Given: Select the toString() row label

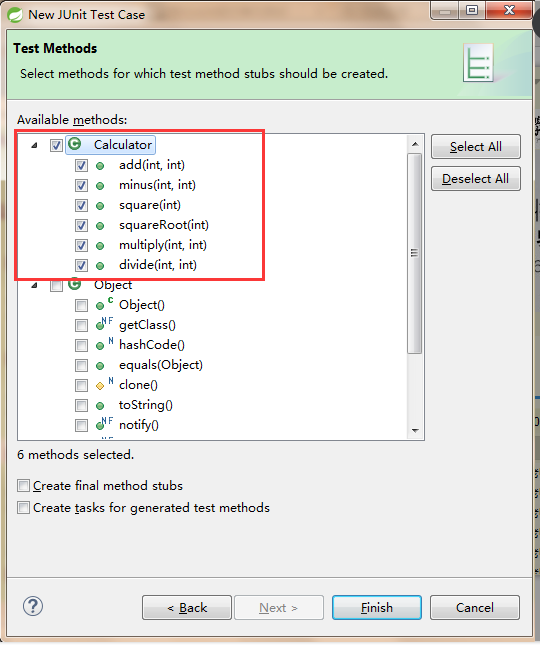Looking at the screenshot, I should click(x=146, y=405).
